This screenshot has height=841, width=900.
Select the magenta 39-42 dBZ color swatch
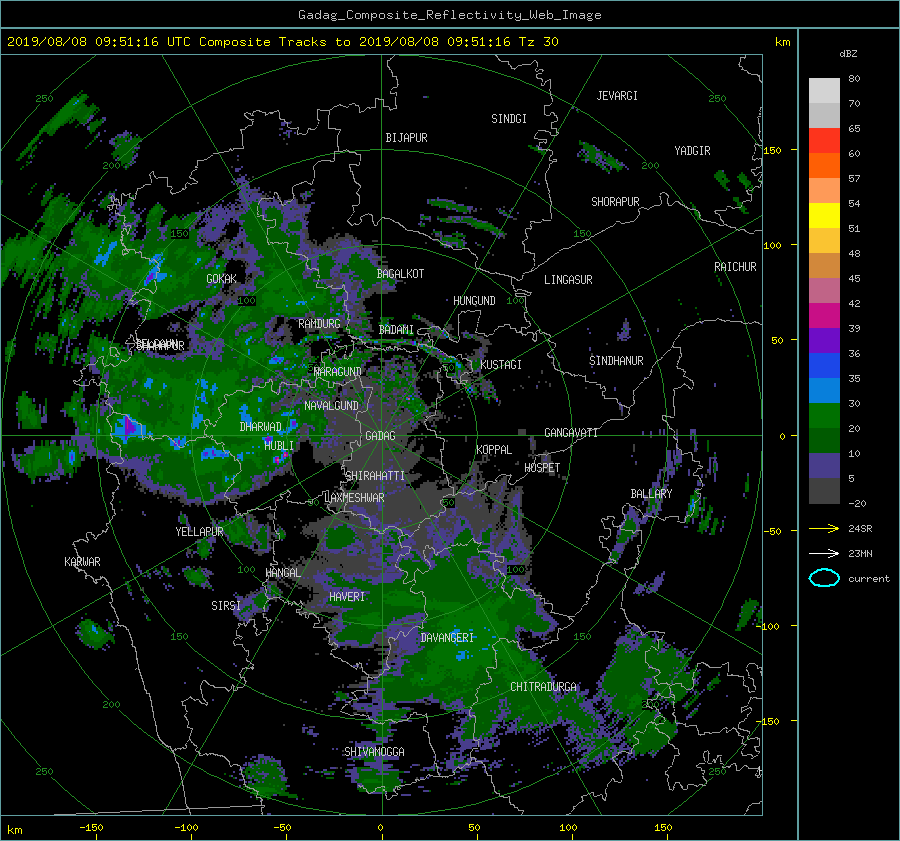tap(824, 316)
